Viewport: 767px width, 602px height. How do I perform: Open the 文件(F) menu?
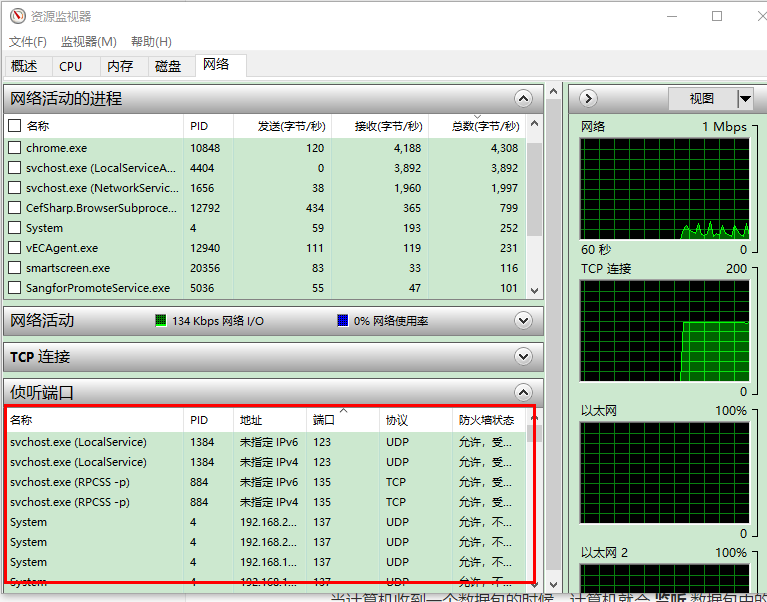28,42
